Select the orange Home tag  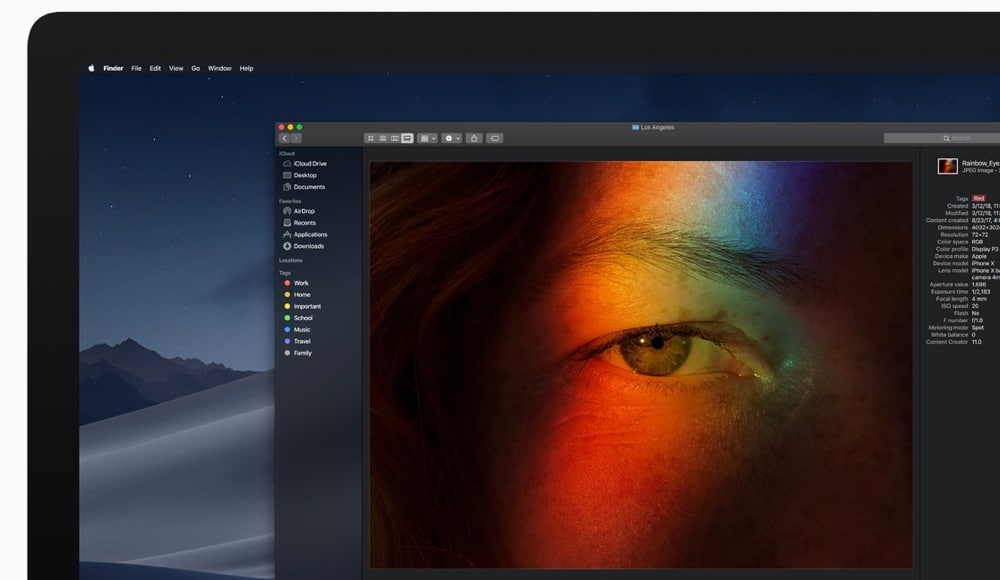point(297,295)
